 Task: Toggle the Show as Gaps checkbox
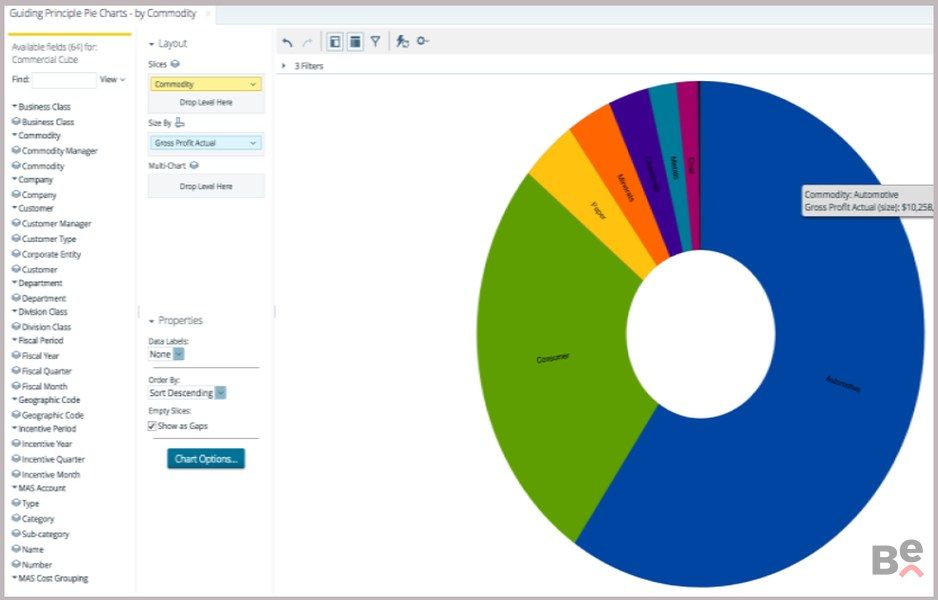(152, 426)
